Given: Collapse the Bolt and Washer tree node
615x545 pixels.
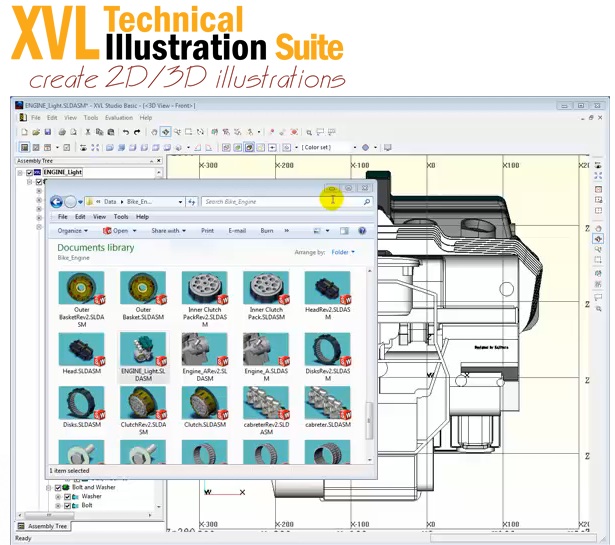Looking at the screenshot, I should click(x=49, y=488).
